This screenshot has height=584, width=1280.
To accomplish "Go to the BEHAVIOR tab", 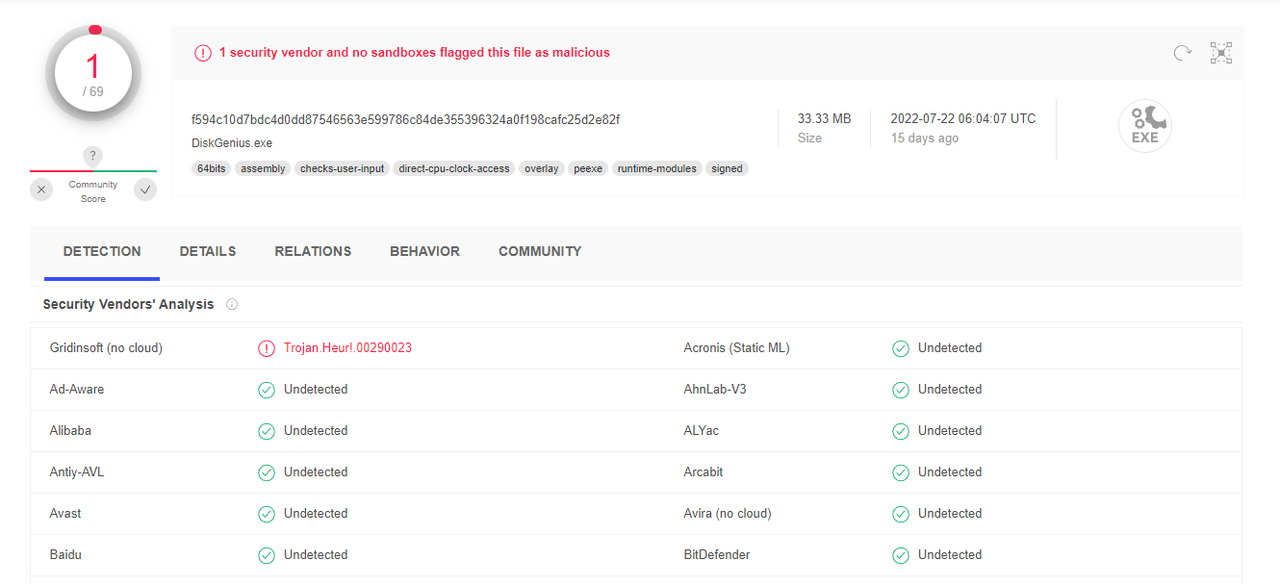I will pos(425,252).
